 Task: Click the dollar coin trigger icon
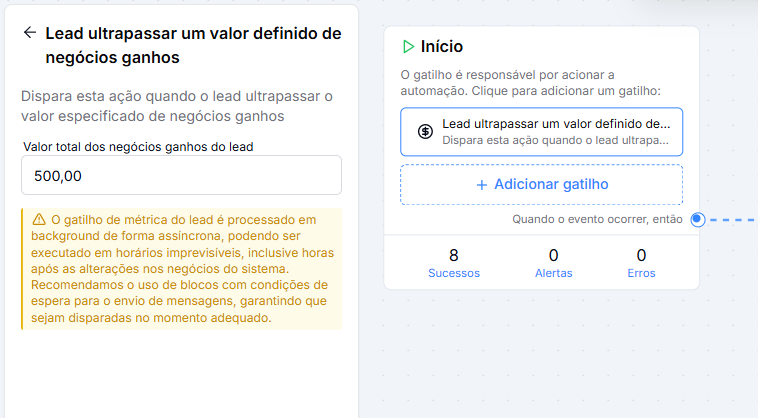click(425, 131)
